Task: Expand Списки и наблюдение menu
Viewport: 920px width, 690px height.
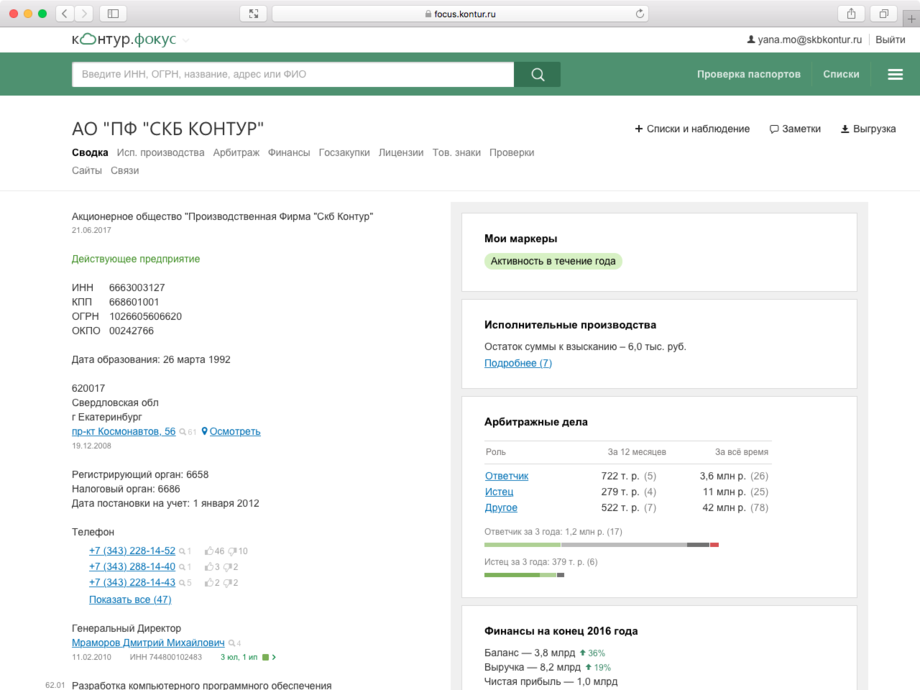Action: 692,129
